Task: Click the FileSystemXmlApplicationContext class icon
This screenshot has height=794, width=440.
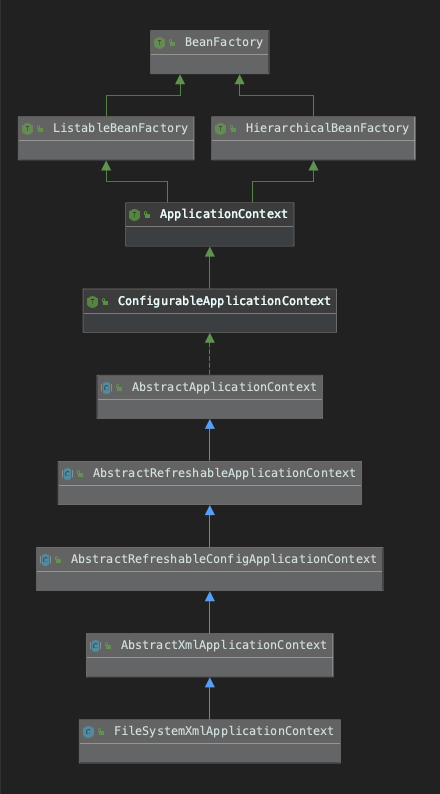Action: click(x=89, y=732)
